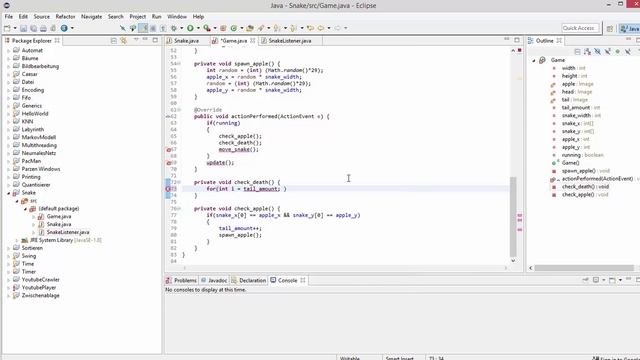Expand the Automat project
Image resolution: width=640 pixels, height=360 pixels.
(x=9, y=51)
